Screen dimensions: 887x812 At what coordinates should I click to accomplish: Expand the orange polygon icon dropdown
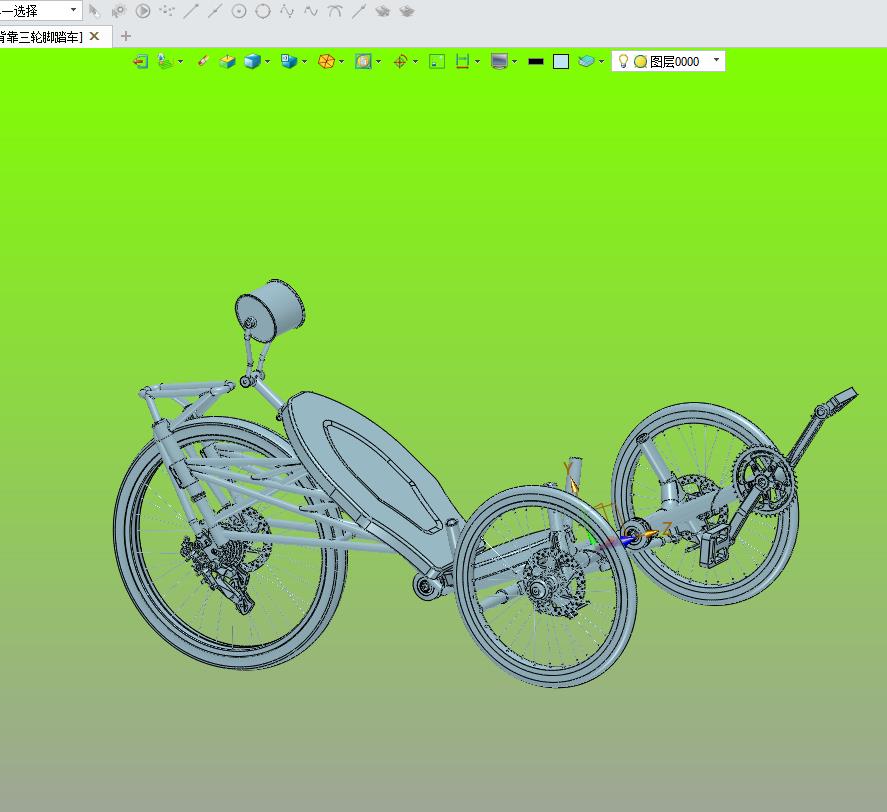tap(342, 61)
